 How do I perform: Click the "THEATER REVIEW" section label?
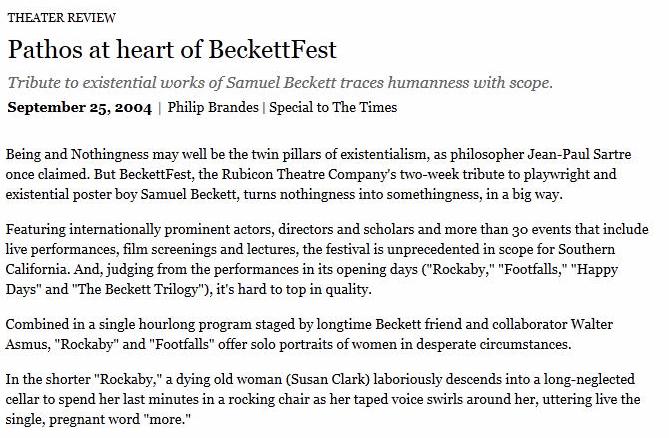[61, 18]
